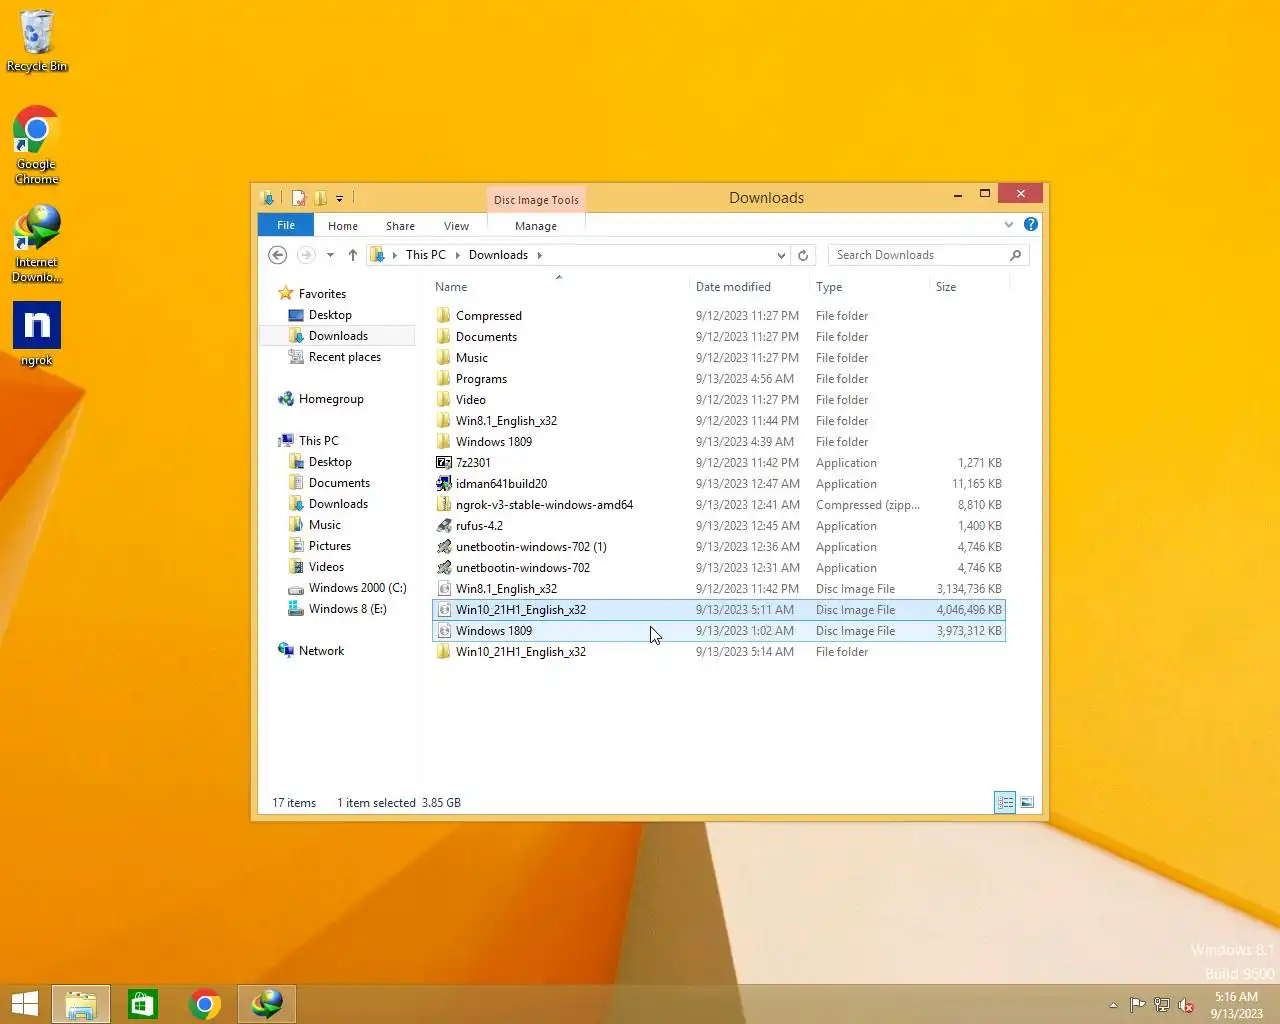Viewport: 1280px width, 1024px height.
Task: Open Customize Quick Access Toolbar dropdown
Action: click(340, 198)
